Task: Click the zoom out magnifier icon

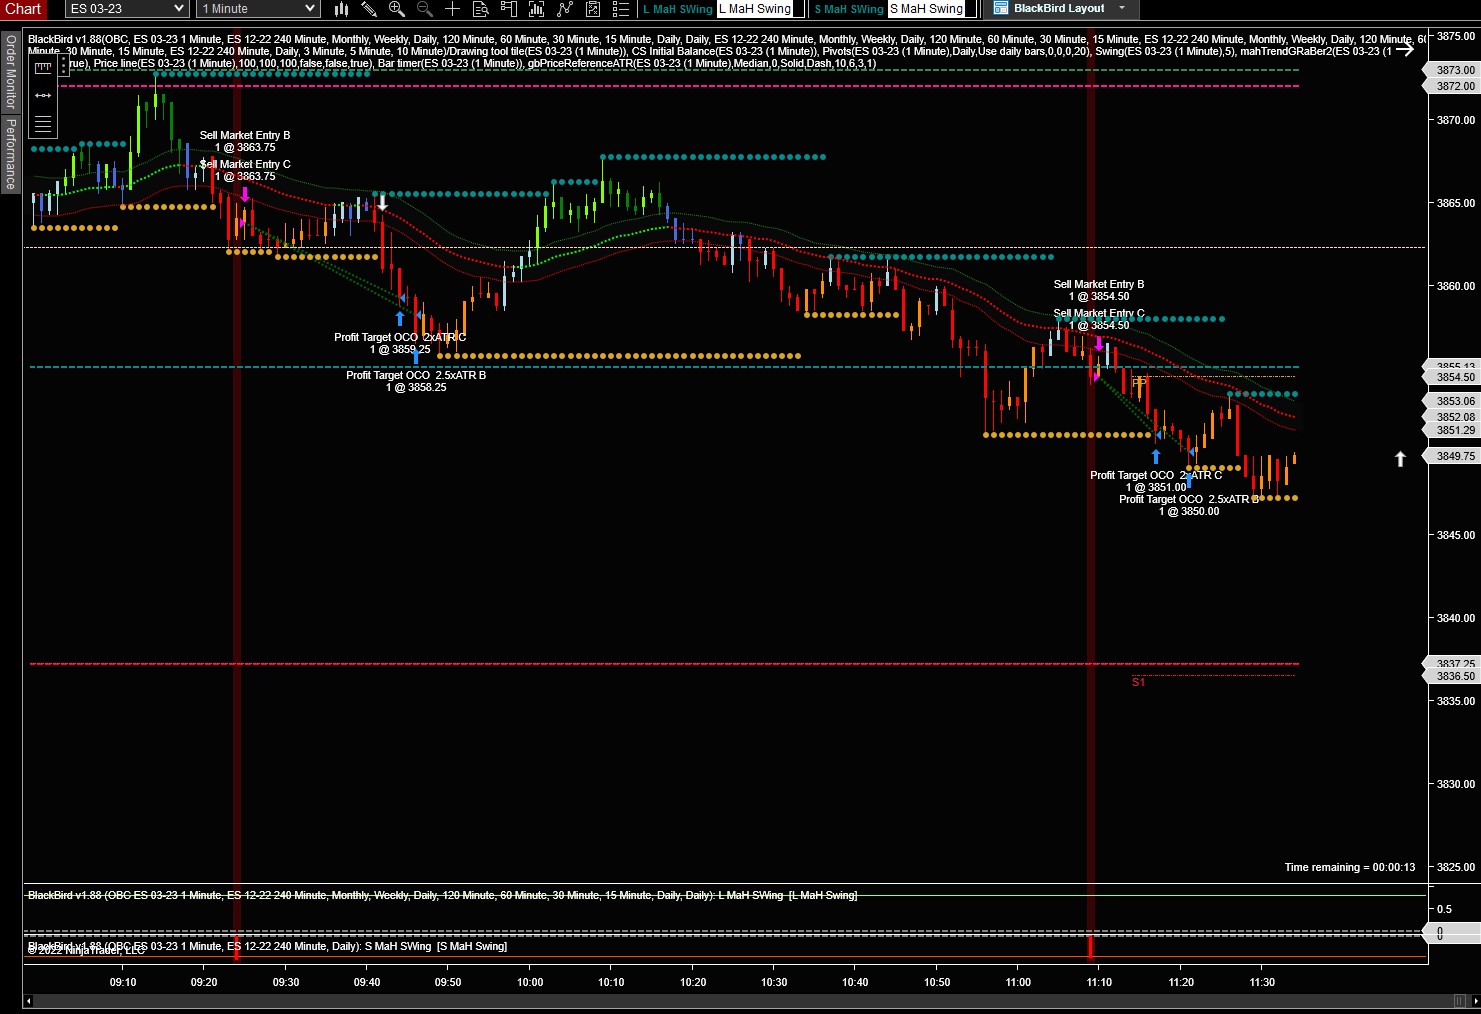Action: (x=425, y=9)
